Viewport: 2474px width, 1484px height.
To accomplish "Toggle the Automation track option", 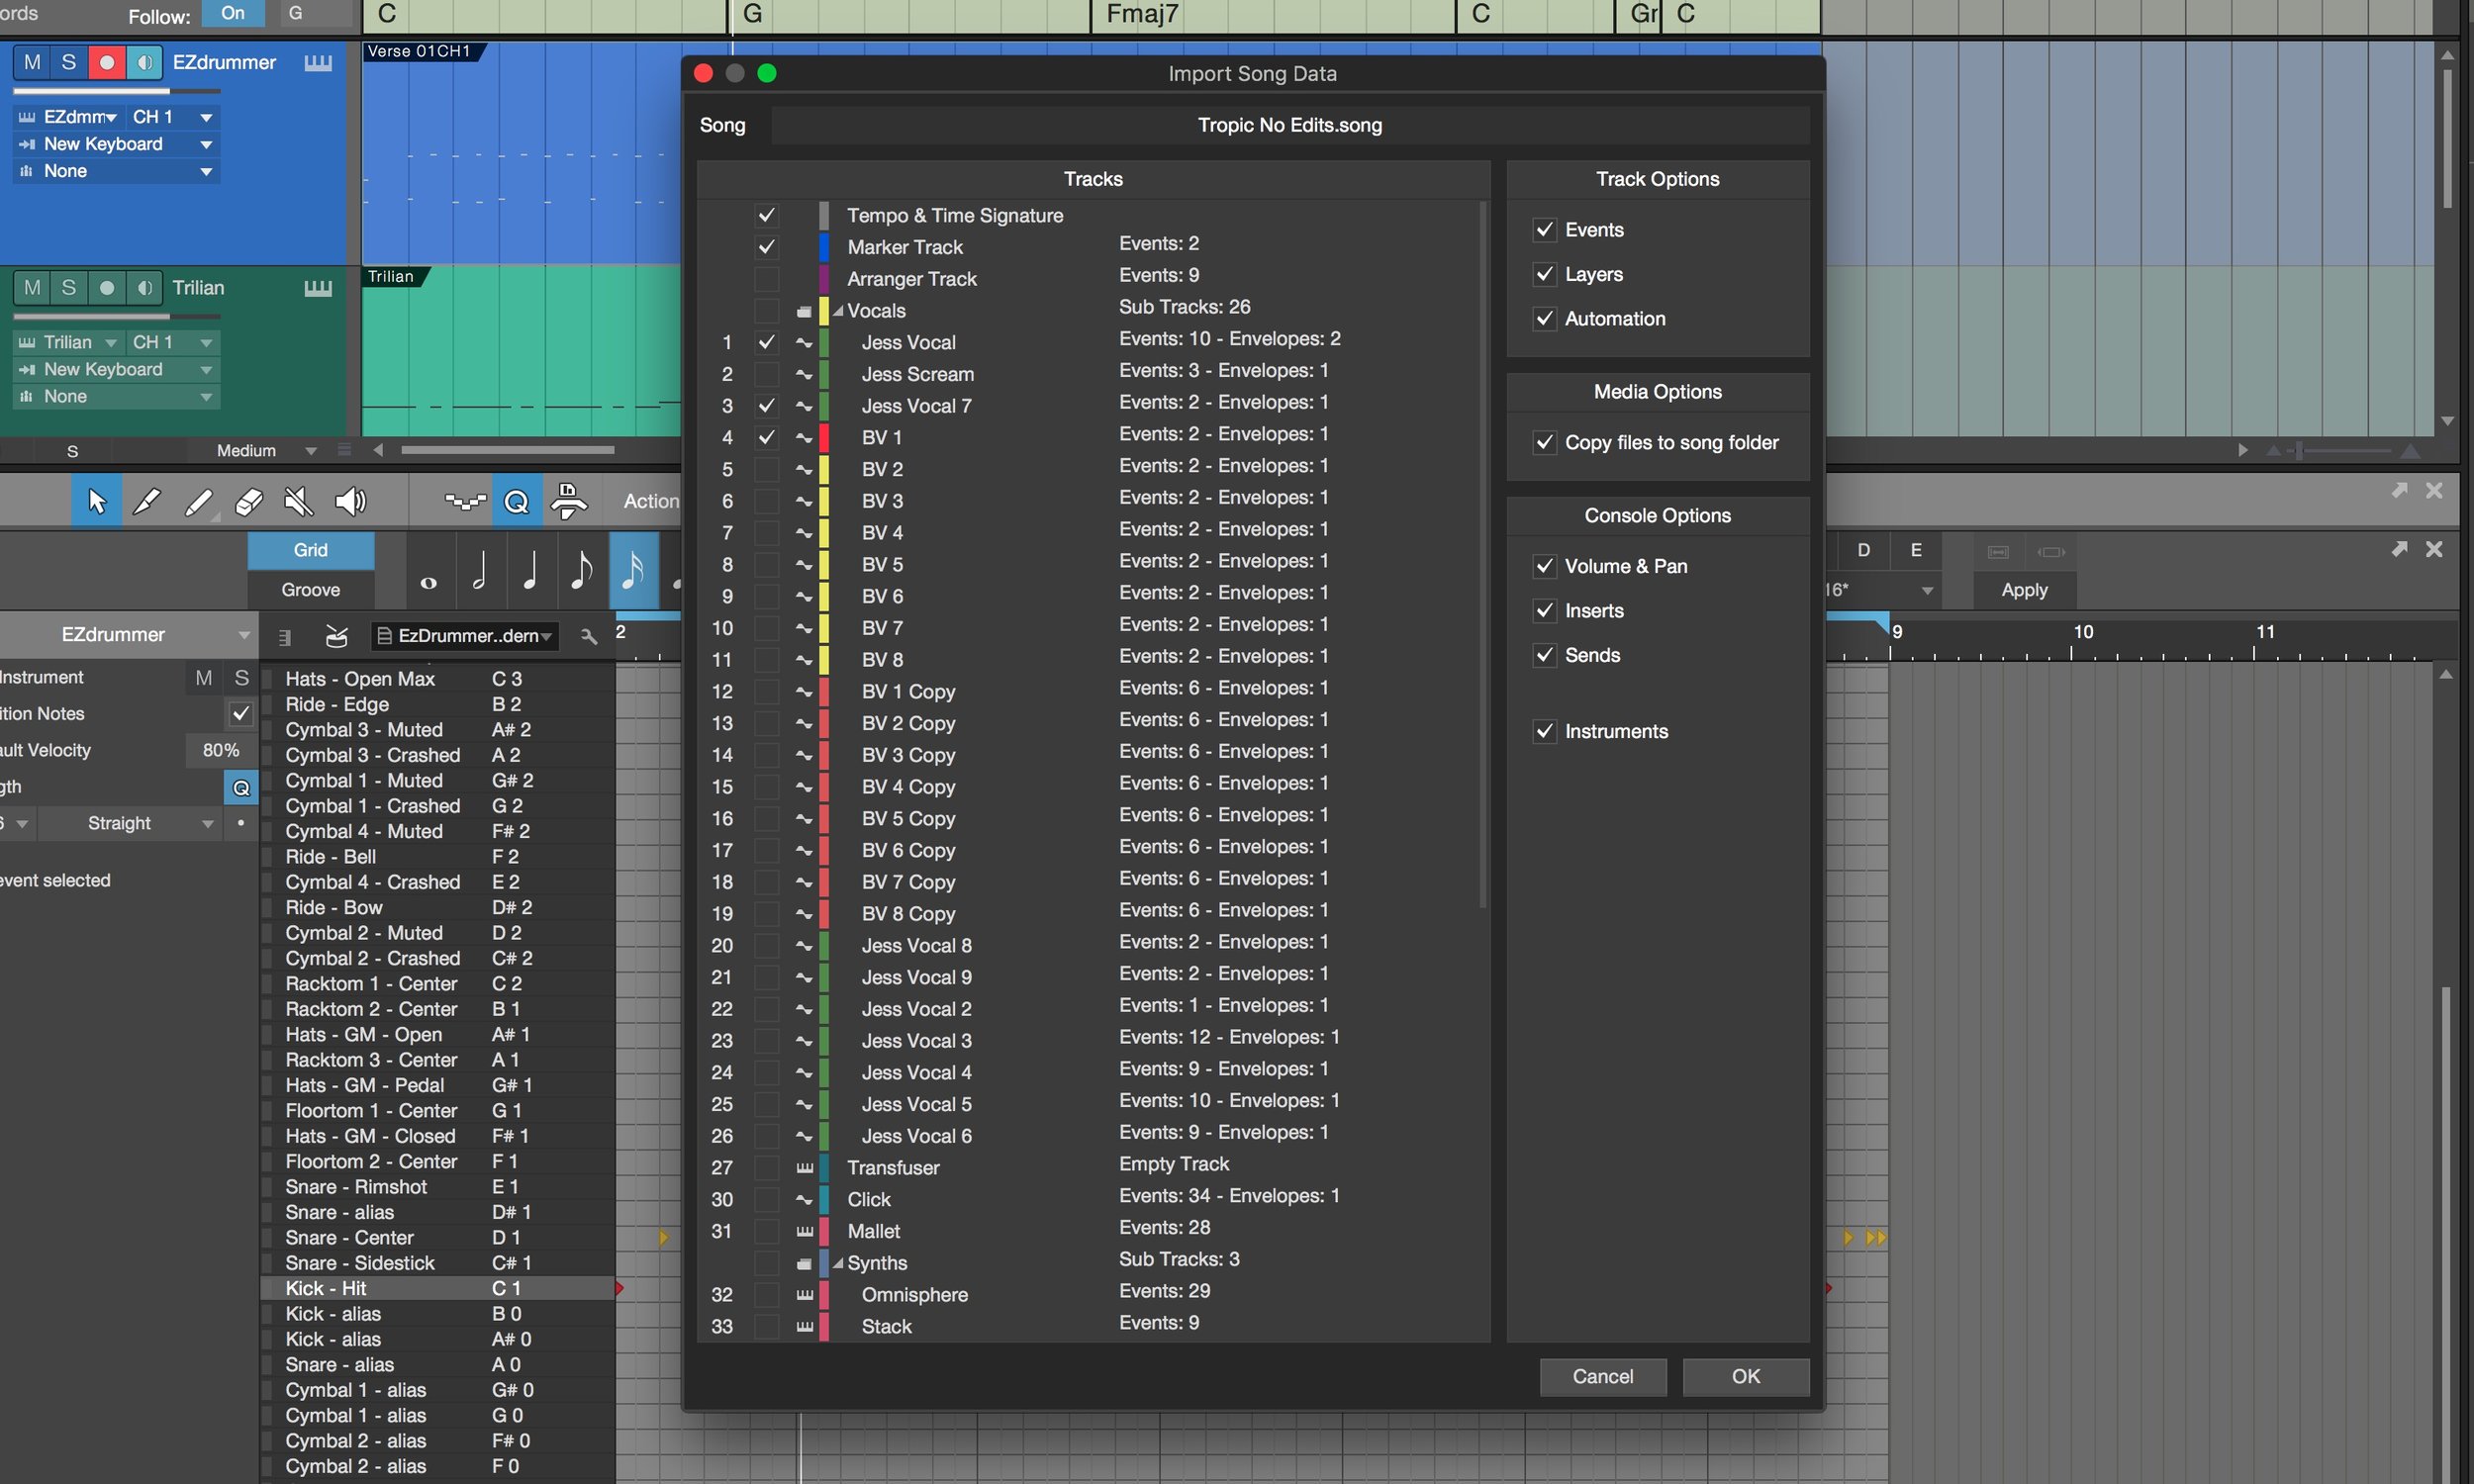I will pyautogui.click(x=1545, y=319).
